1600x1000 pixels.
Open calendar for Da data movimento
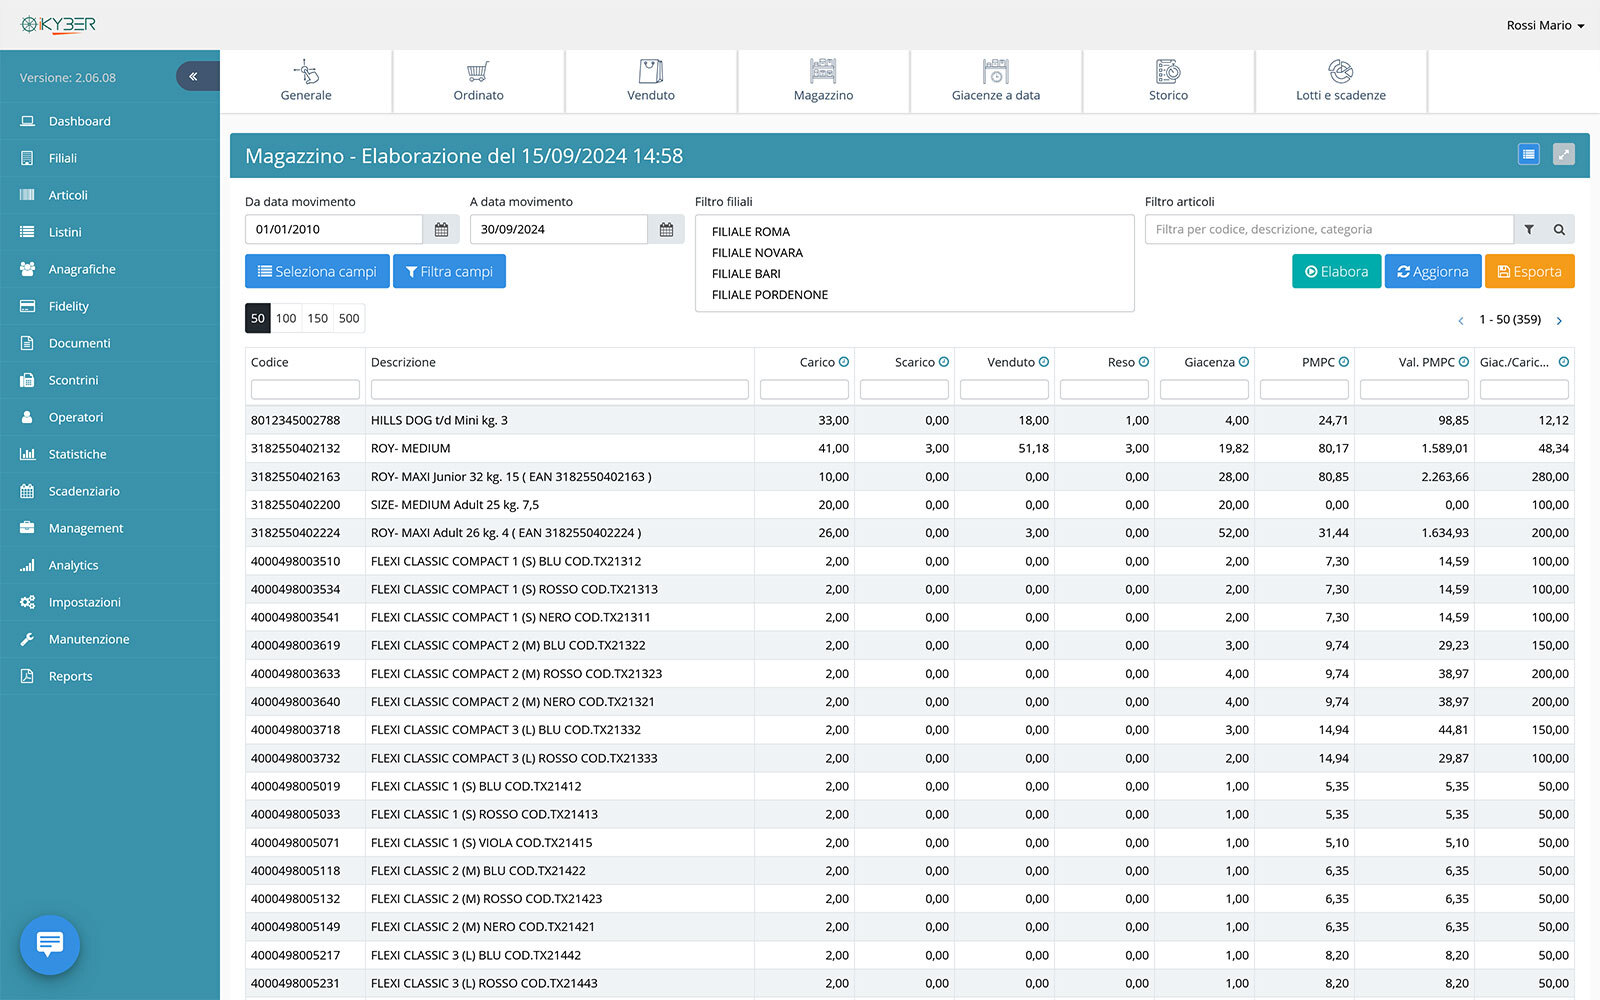click(441, 230)
